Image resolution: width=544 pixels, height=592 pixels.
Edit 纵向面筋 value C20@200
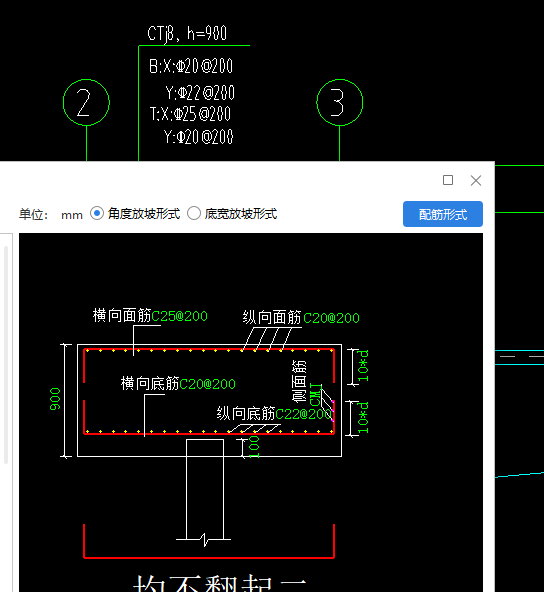pos(331,318)
